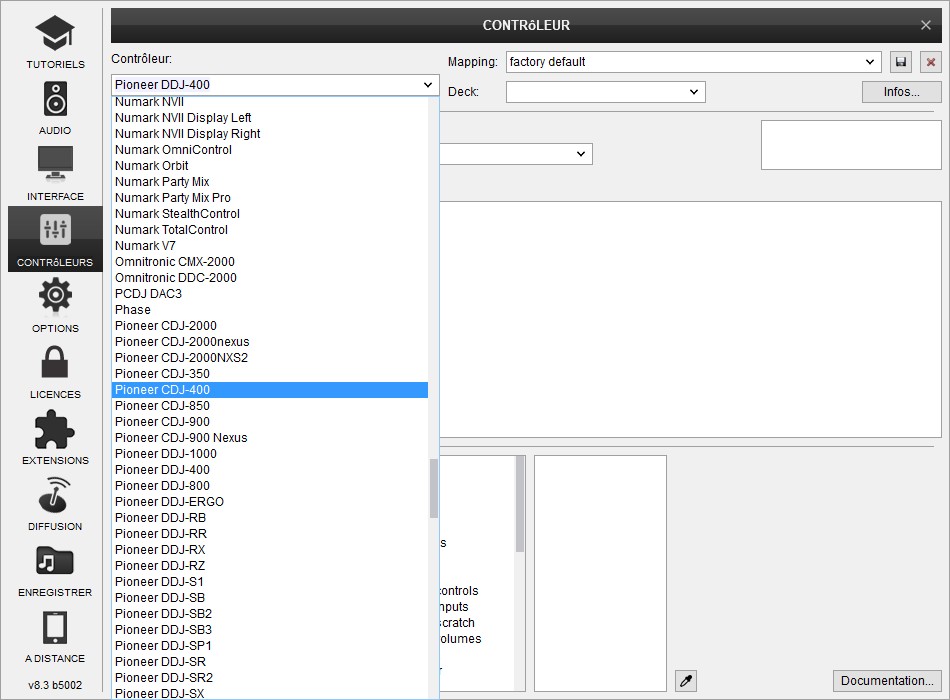Select Pioneer DDJ-SB3 in the list
This screenshot has width=950, height=700.
tap(270, 630)
